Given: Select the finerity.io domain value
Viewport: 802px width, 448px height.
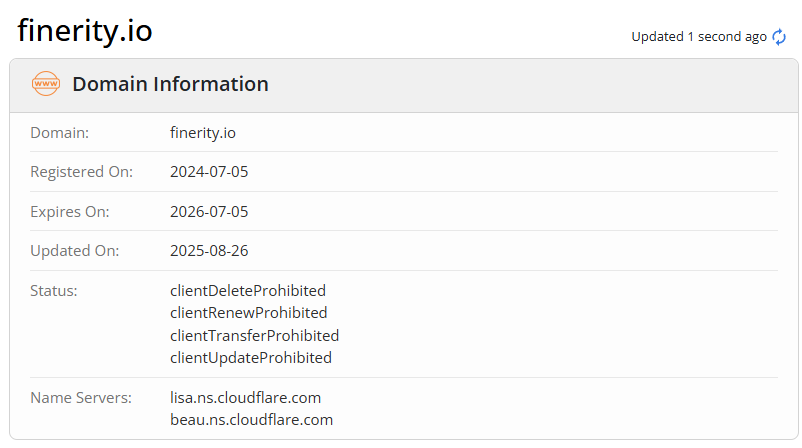Looking at the screenshot, I should 203,132.
